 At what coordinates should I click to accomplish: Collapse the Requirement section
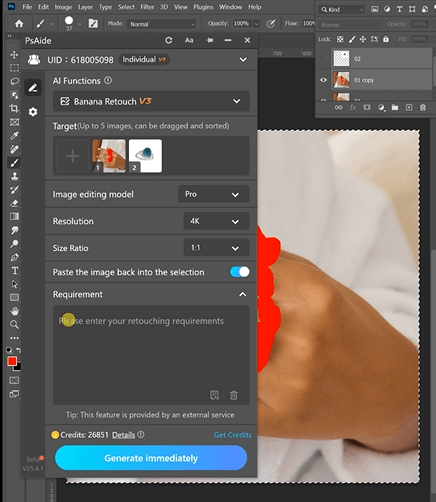click(x=243, y=294)
